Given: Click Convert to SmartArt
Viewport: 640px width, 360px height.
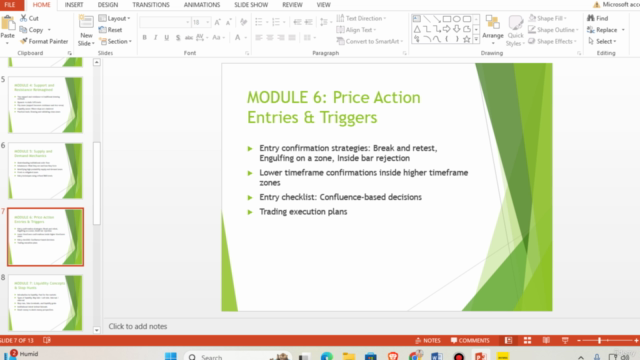Looking at the screenshot, I should [370, 41].
